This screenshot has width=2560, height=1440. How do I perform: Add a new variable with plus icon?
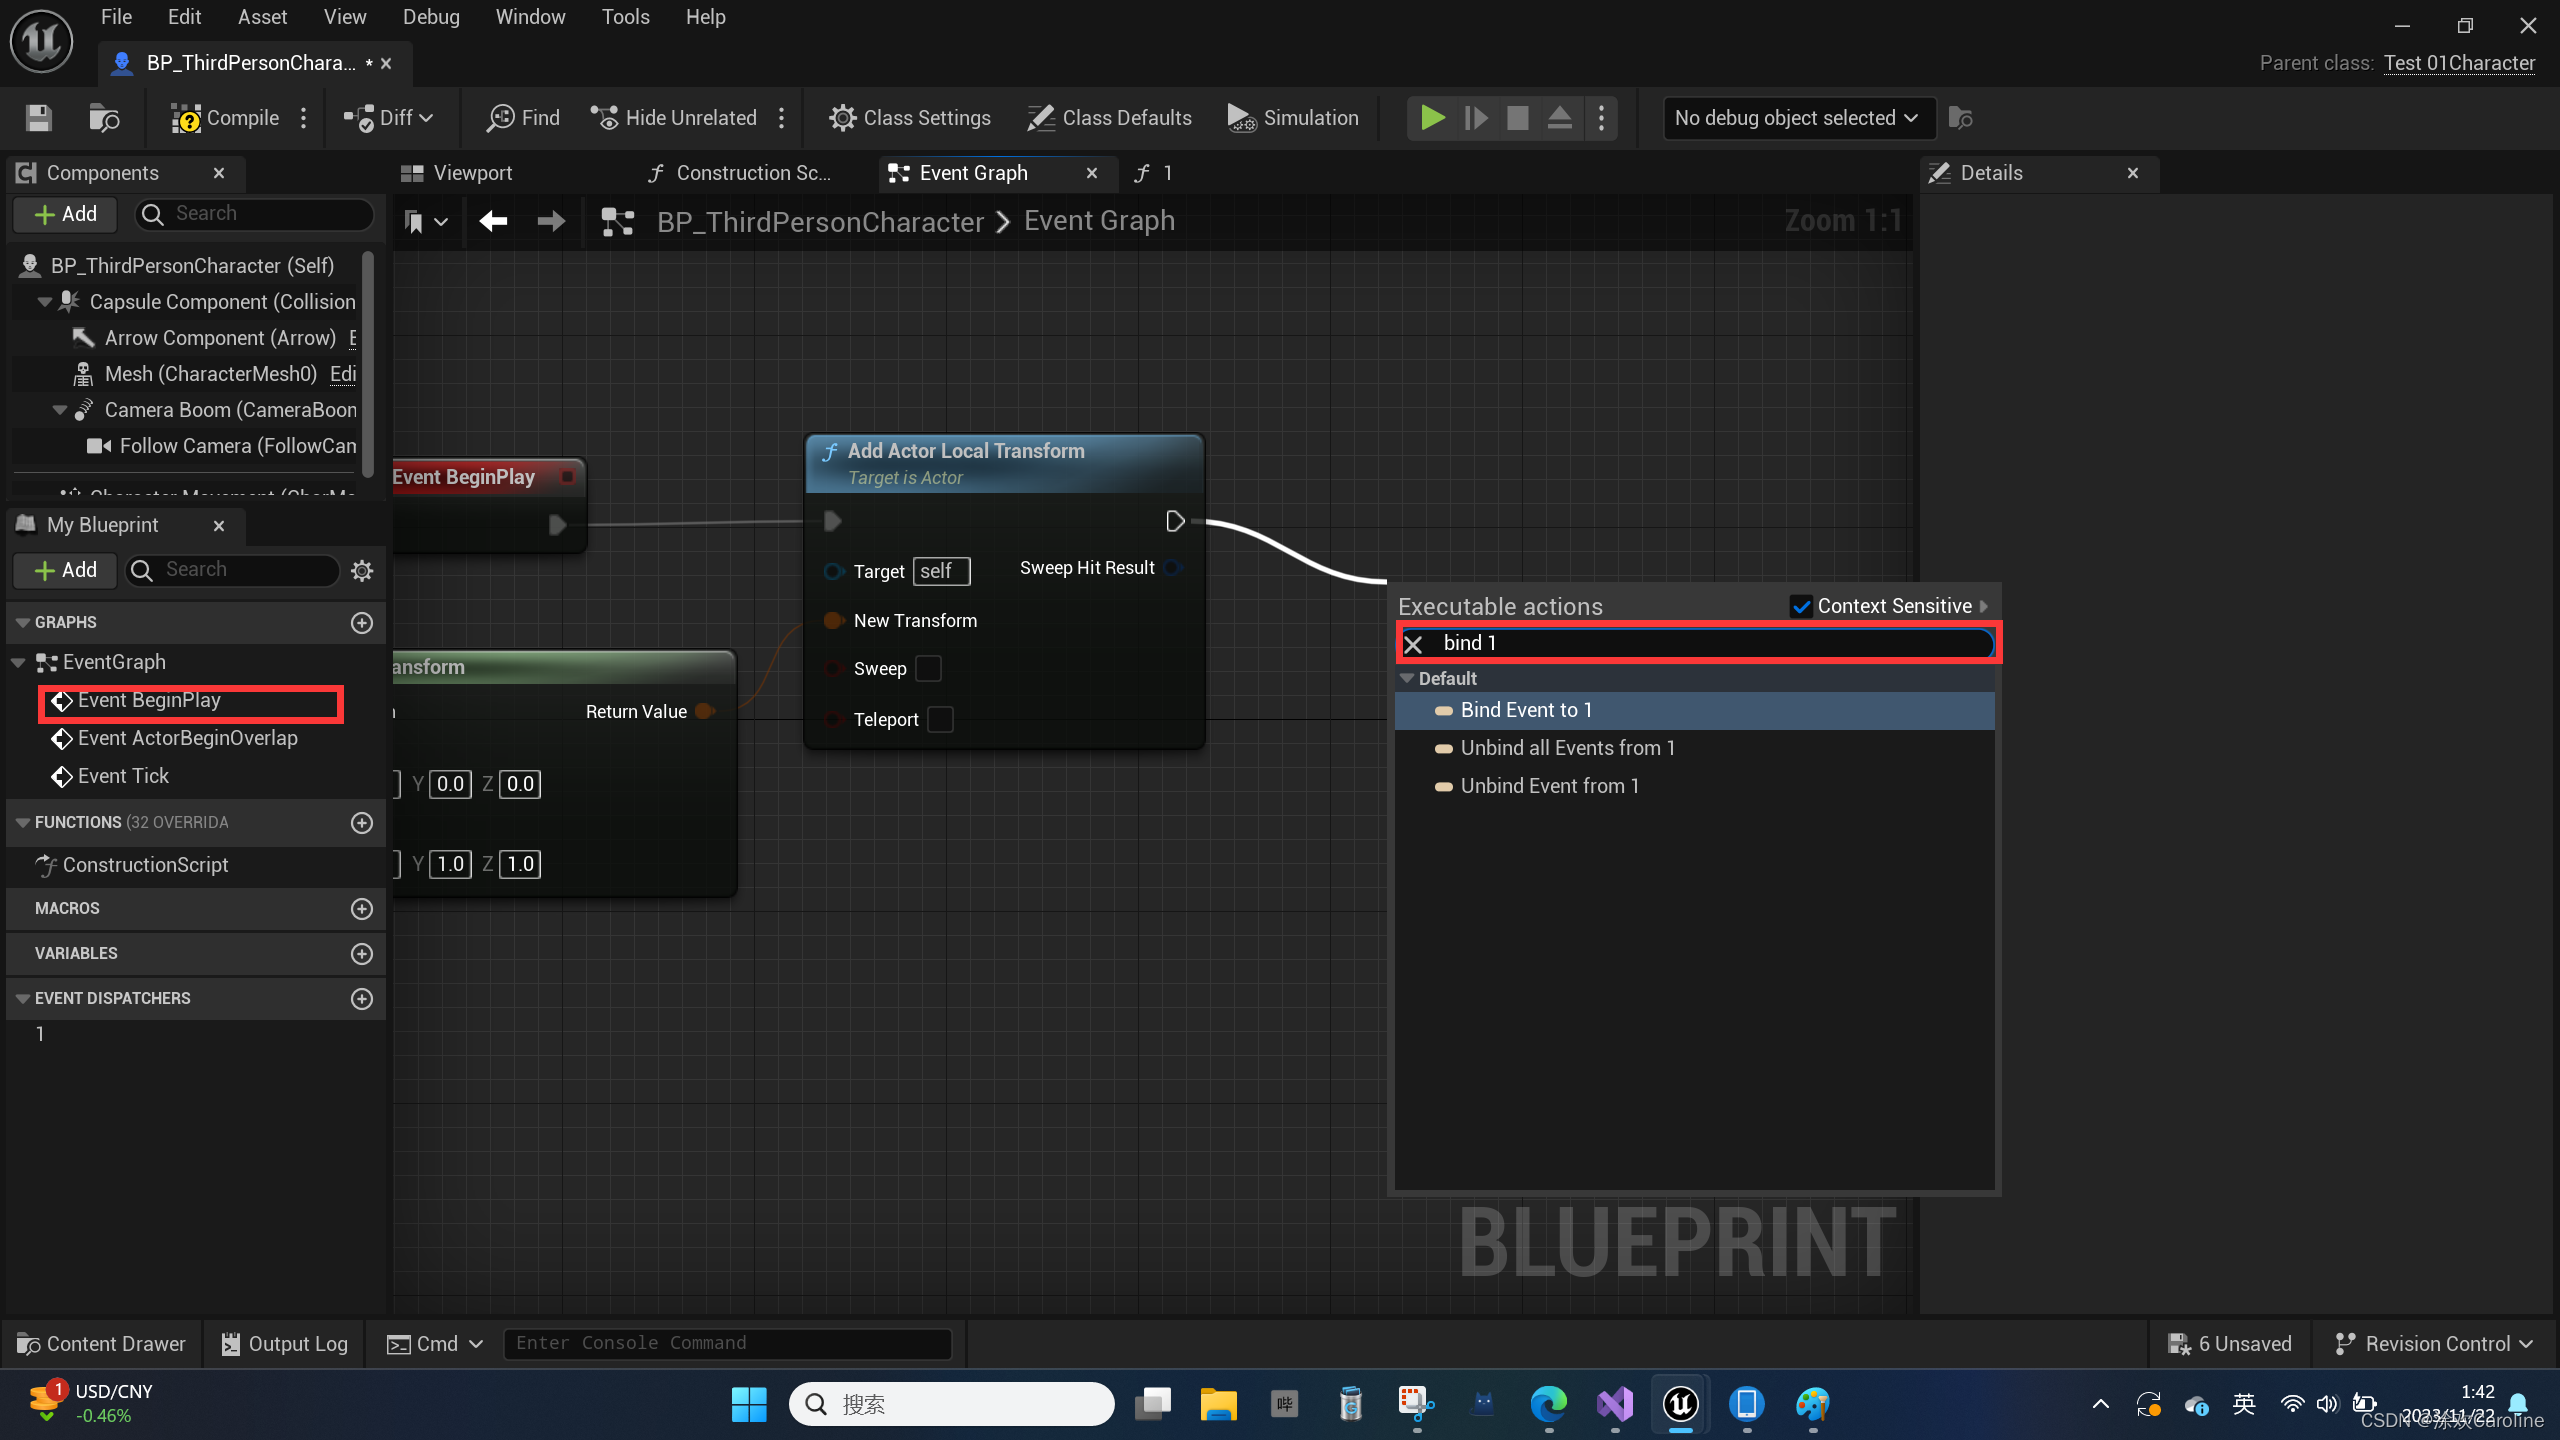362,954
